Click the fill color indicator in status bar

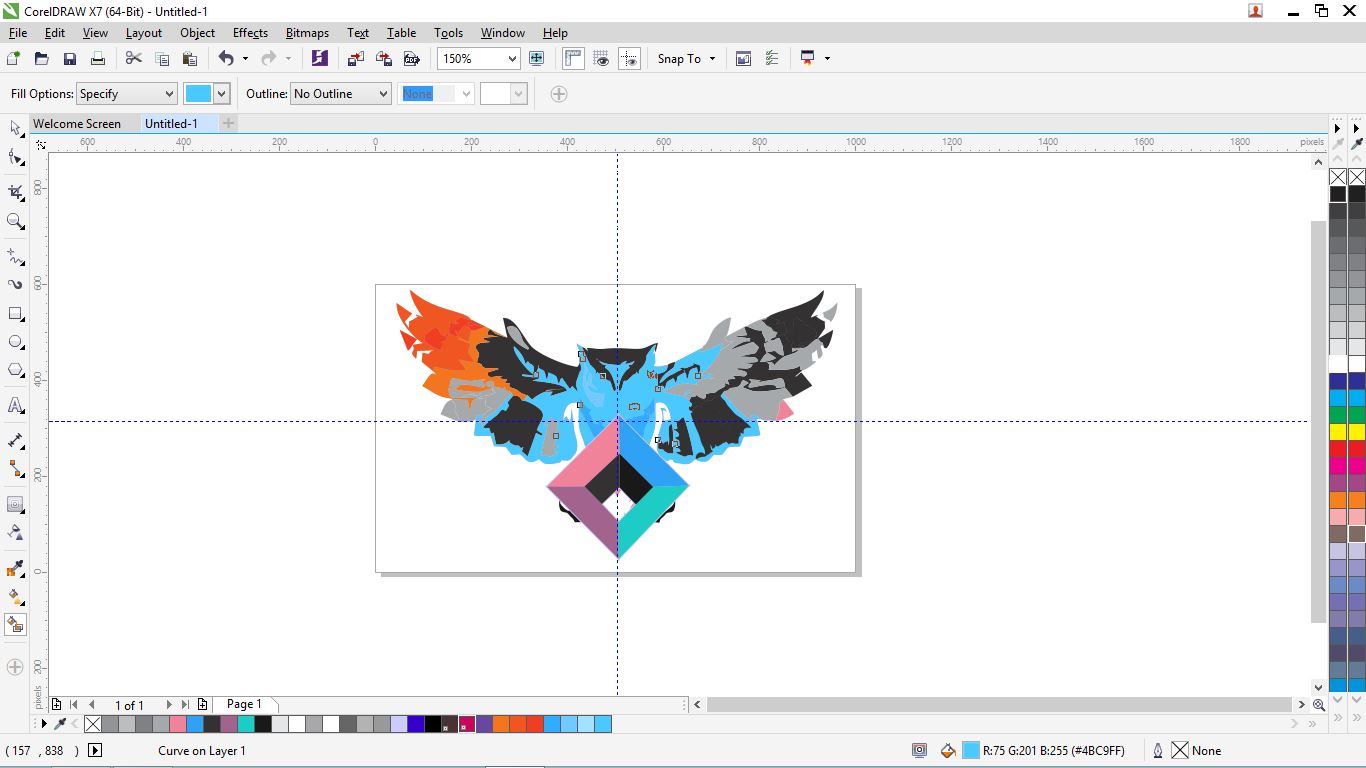click(970, 750)
